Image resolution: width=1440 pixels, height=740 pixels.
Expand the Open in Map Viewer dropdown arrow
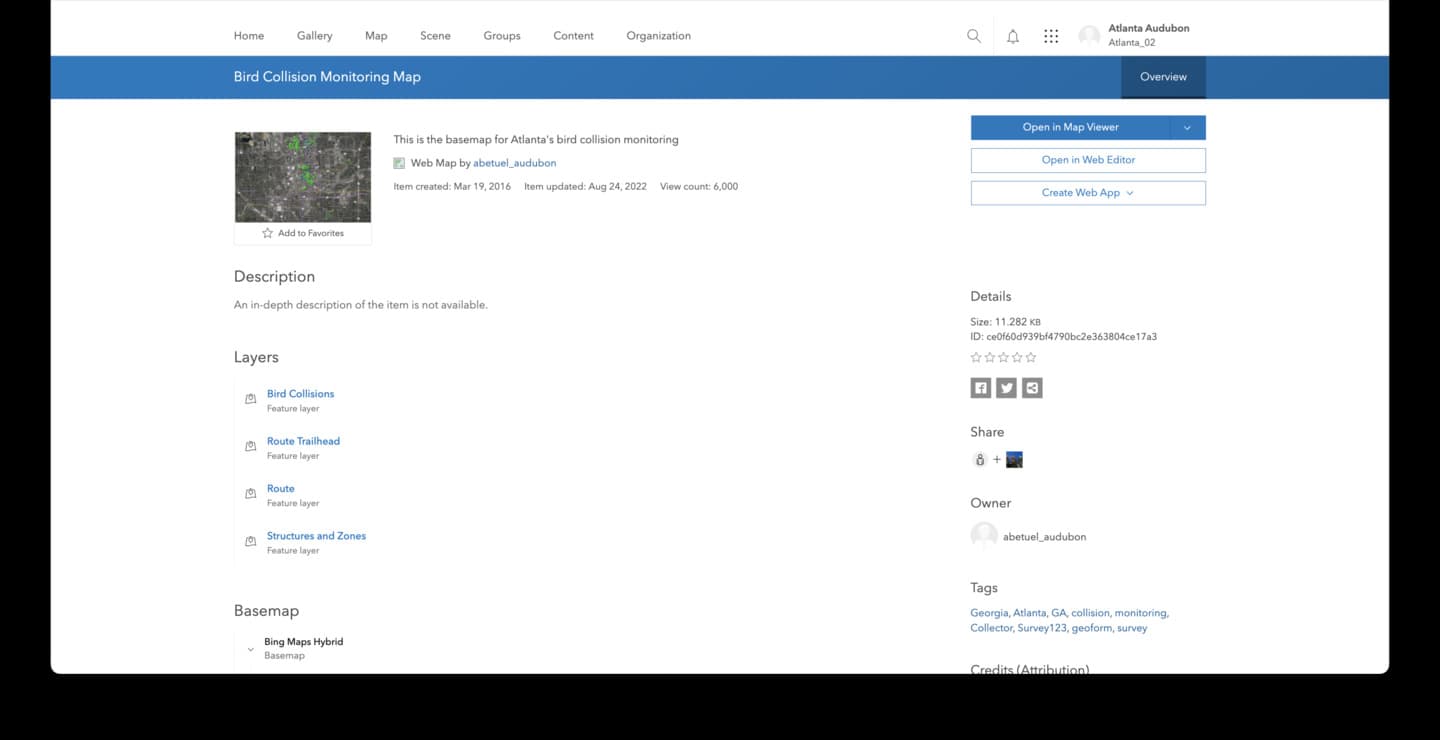pos(1187,128)
